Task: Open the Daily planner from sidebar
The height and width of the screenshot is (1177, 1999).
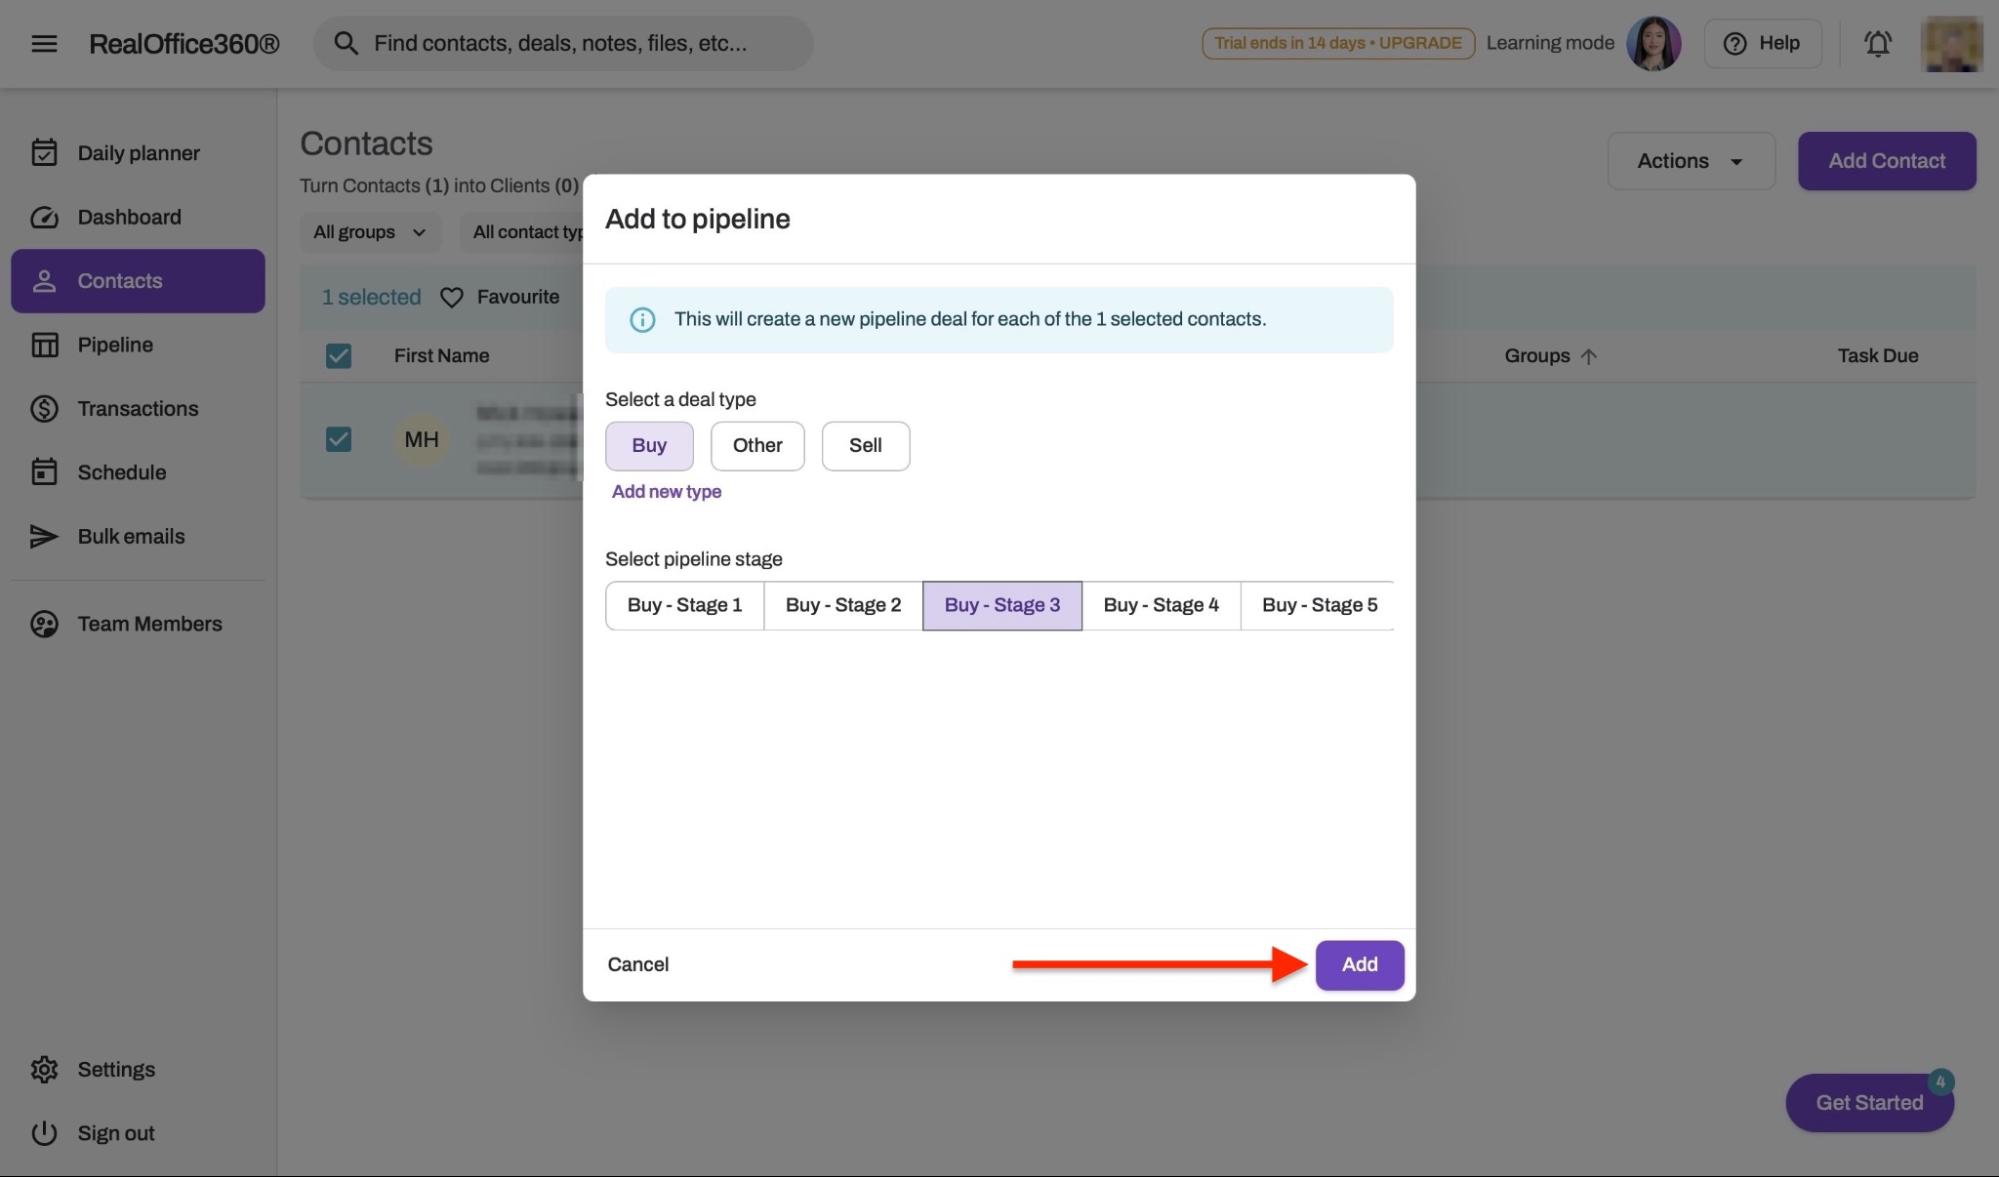Action: [x=138, y=153]
